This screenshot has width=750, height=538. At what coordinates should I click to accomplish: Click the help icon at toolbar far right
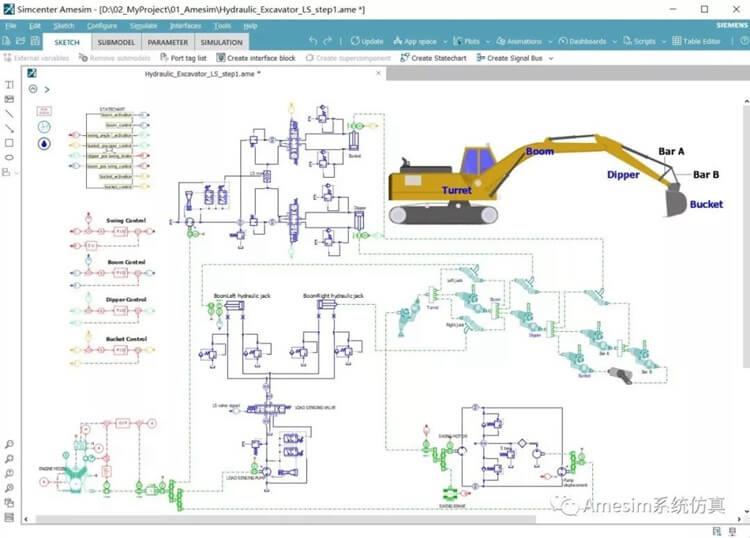pos(745,41)
